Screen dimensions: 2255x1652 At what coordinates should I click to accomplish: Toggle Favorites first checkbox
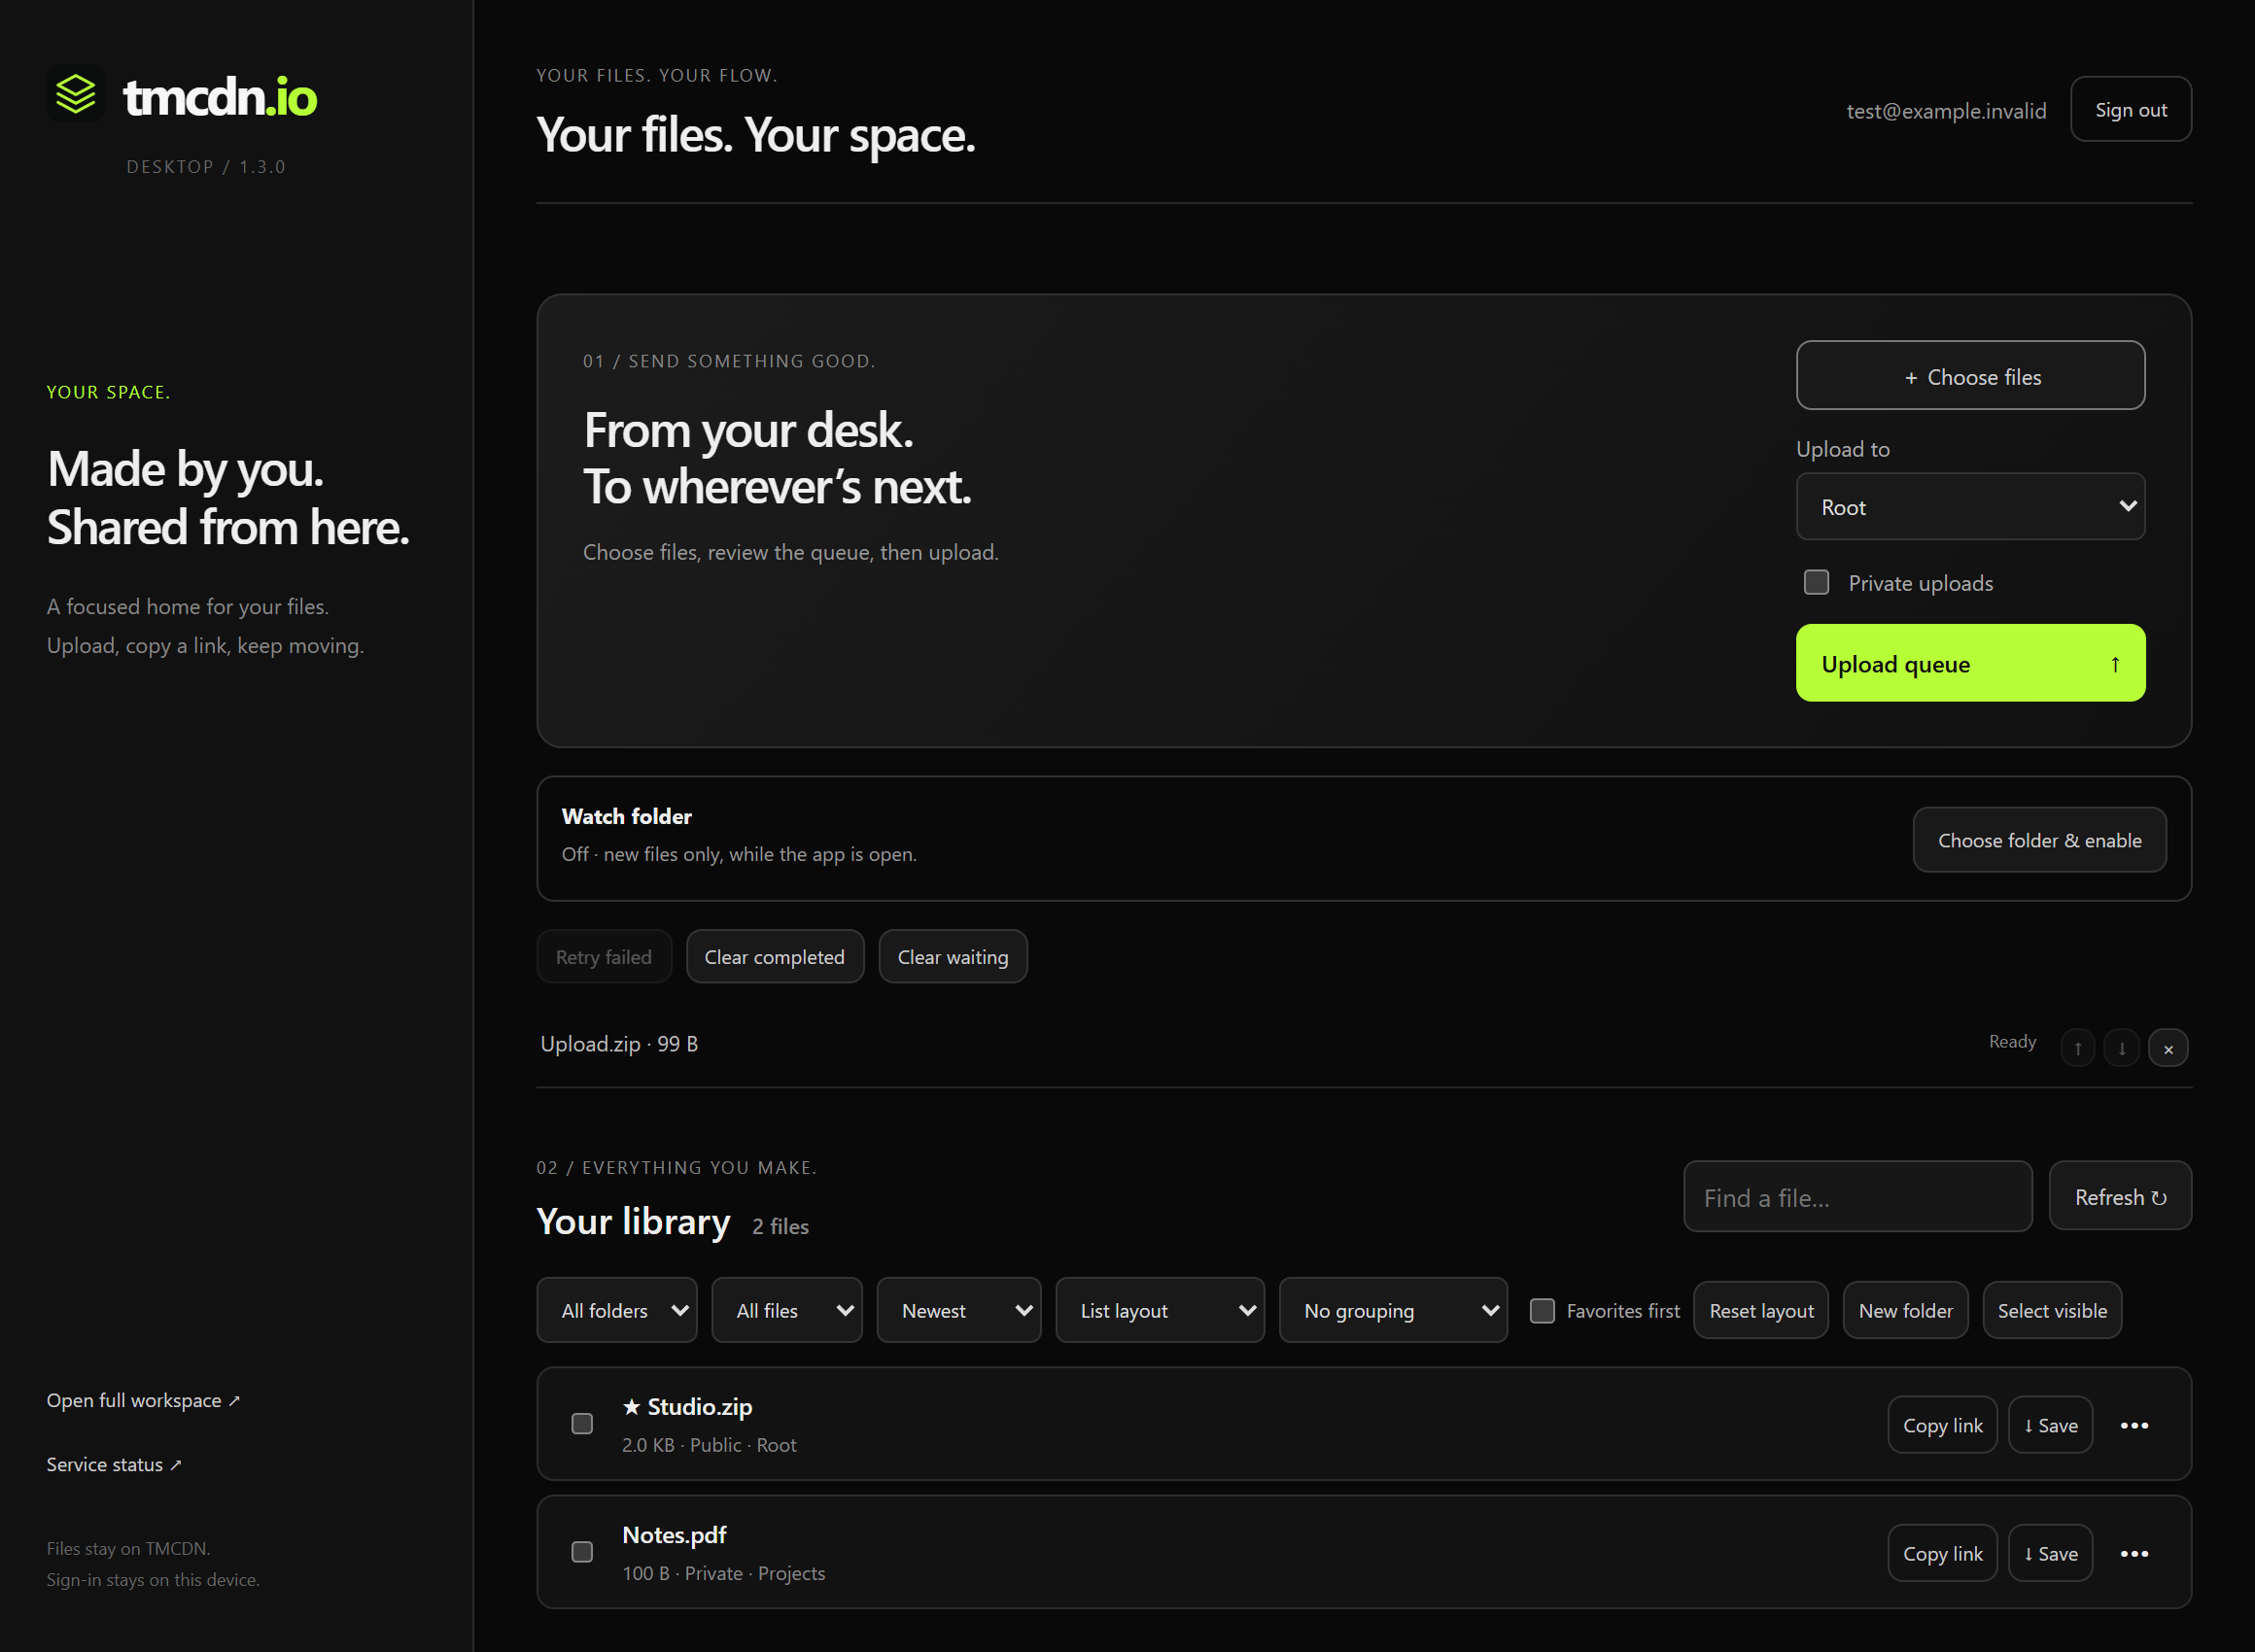coord(1542,1310)
